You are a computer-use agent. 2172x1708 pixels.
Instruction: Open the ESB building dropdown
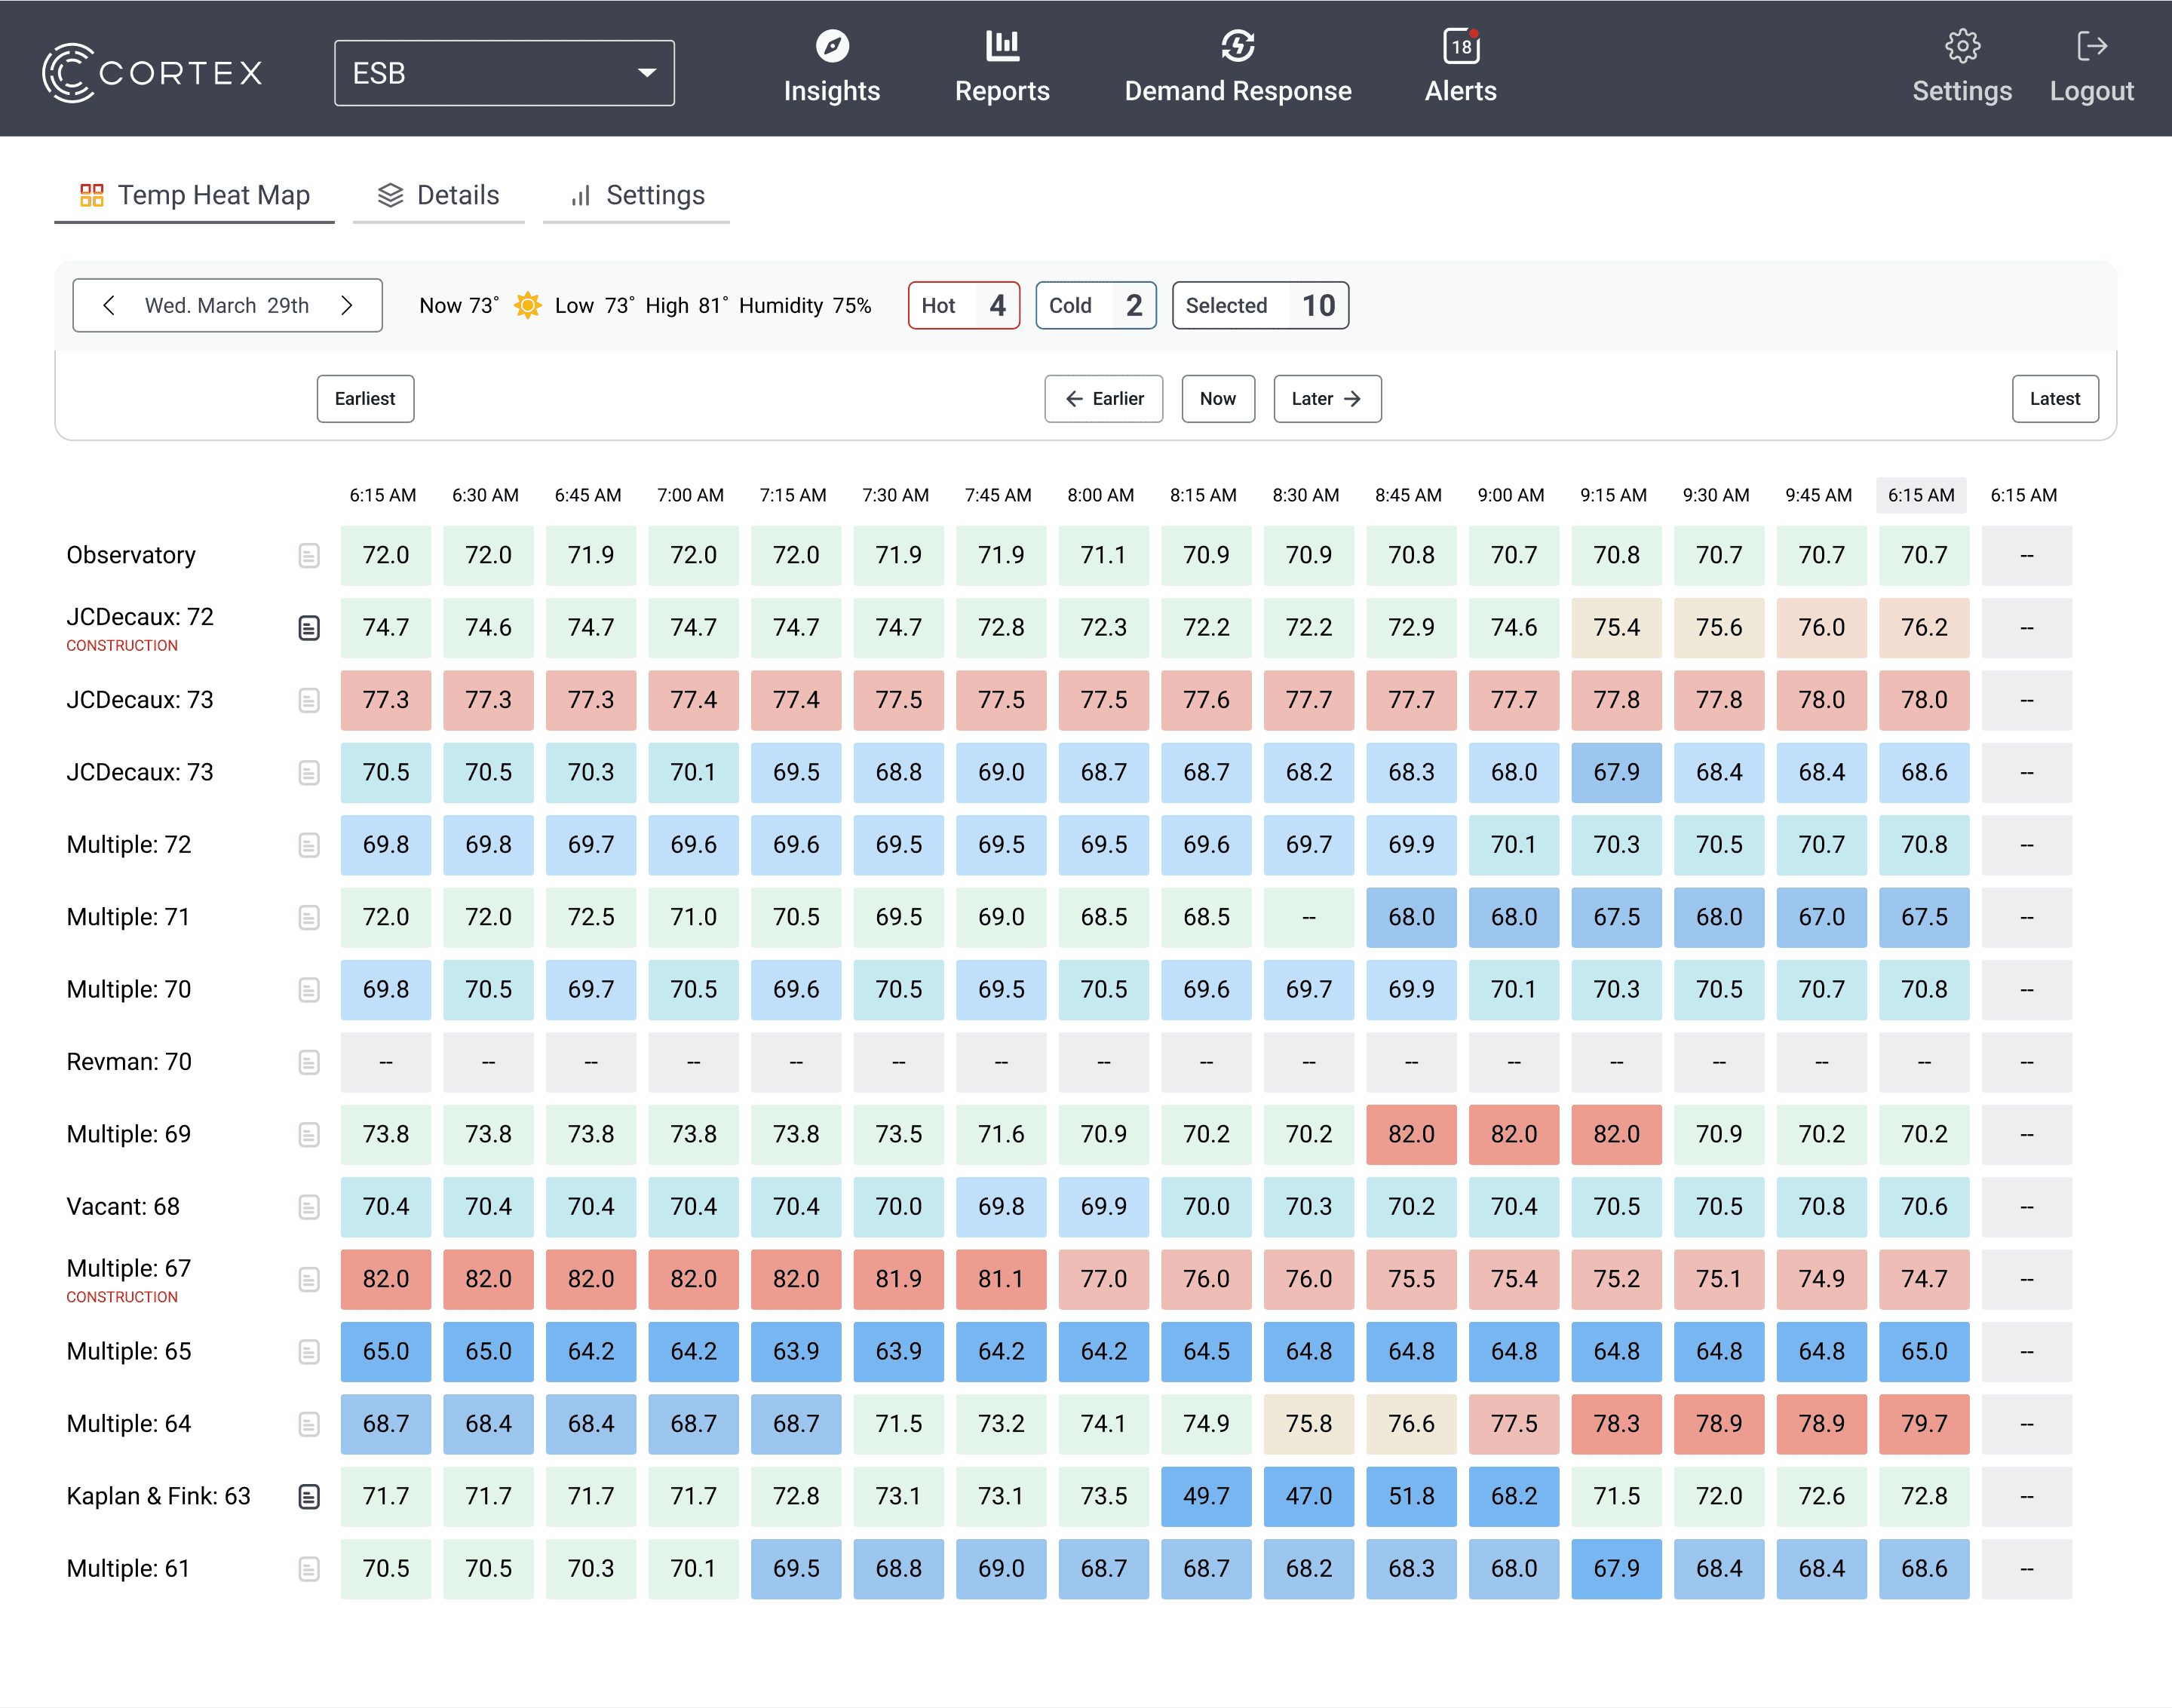point(504,72)
